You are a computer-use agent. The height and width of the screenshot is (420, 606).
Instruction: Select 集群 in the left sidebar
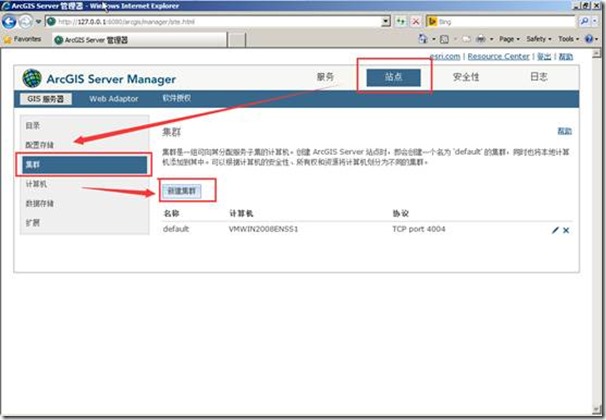[84, 165]
